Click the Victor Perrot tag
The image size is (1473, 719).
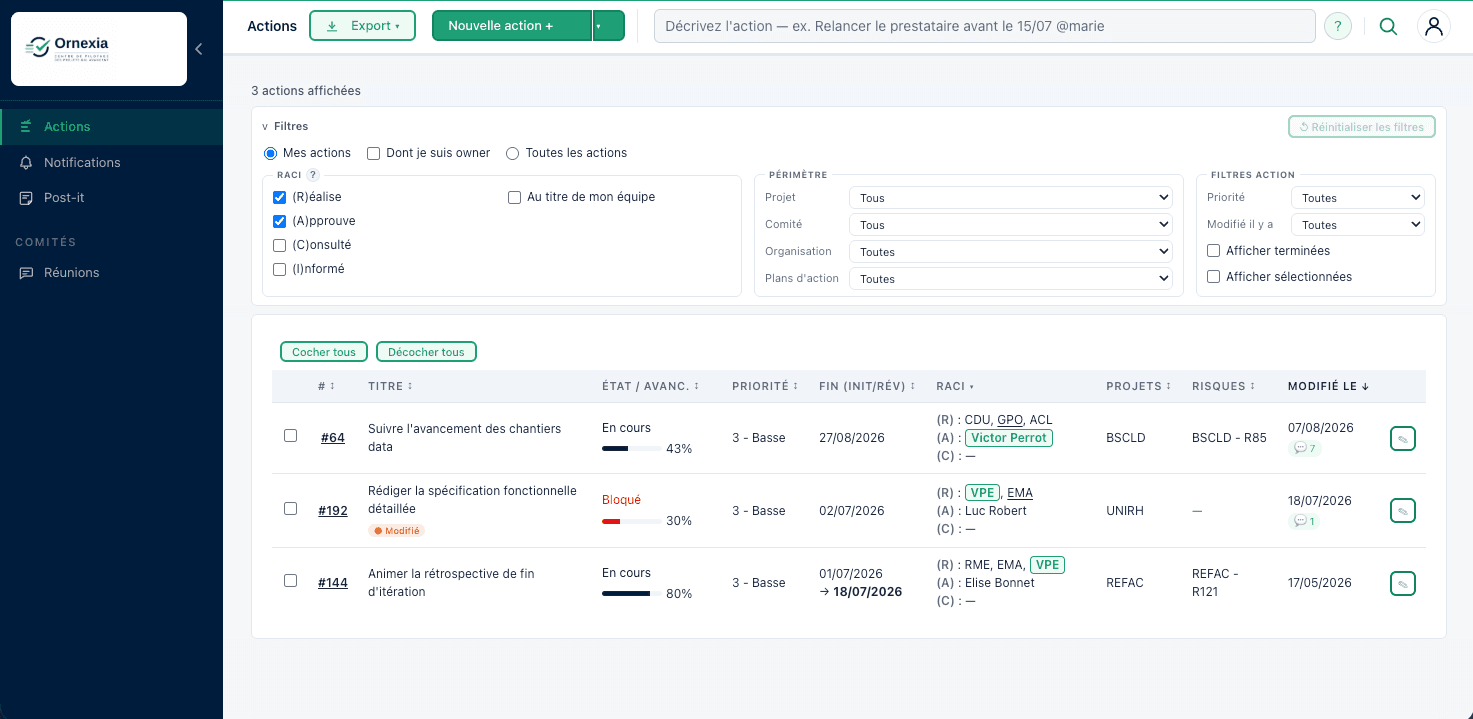pos(1009,438)
